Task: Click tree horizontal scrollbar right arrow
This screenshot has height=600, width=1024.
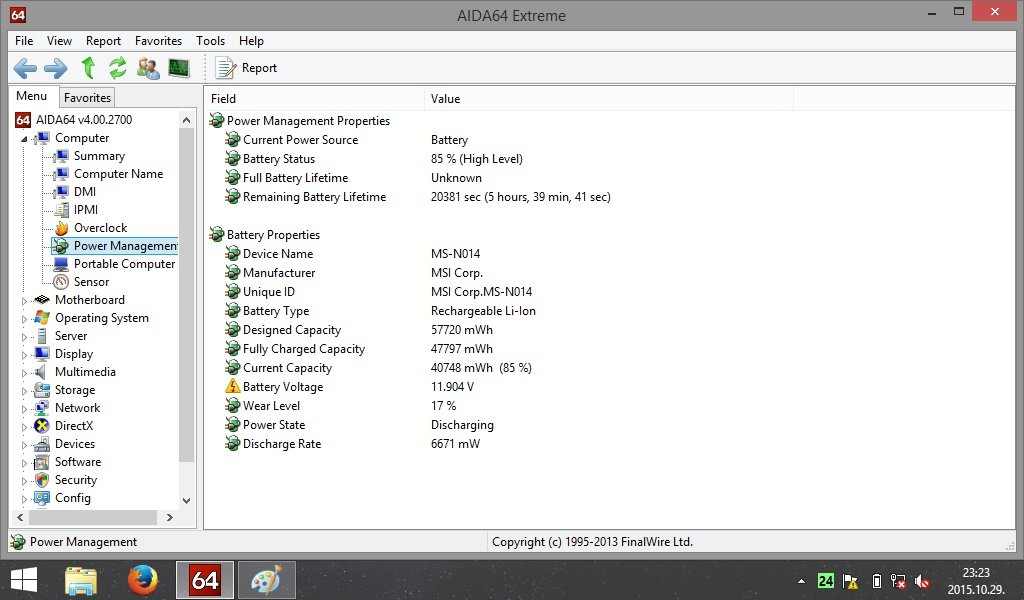Action: (x=170, y=517)
